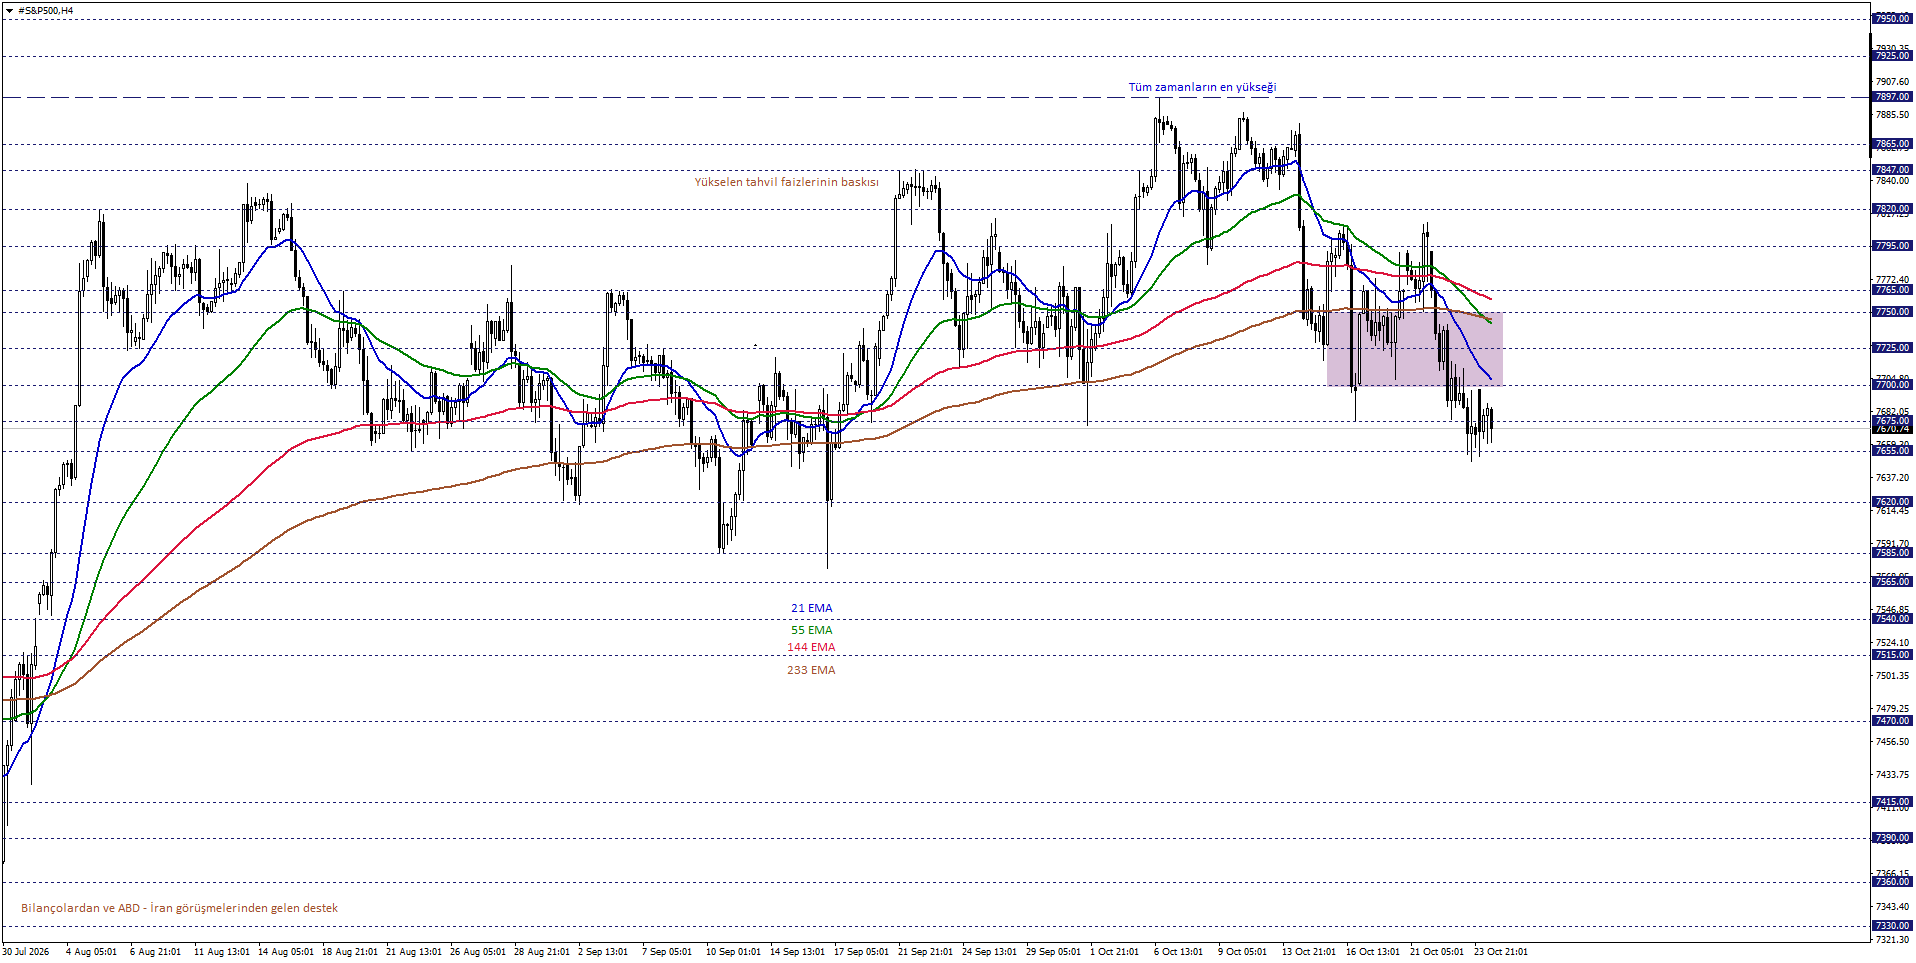Viewport: 1916px width, 963px height.
Task: Click the 7847.00 price level tag
Action: coord(1891,170)
